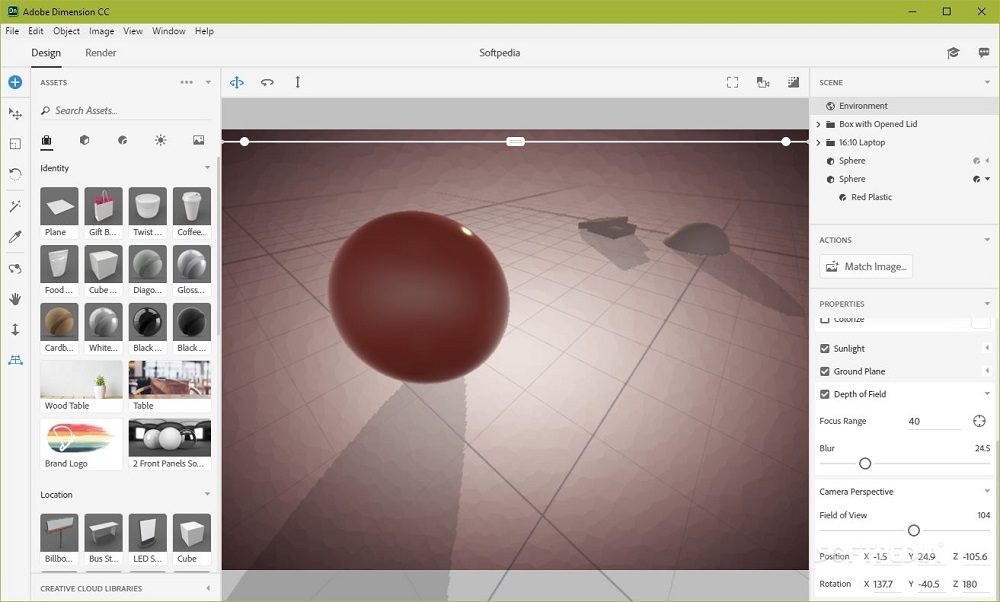Expand the 16:10 Laptop scene item
The width and height of the screenshot is (1000, 602).
[817, 142]
